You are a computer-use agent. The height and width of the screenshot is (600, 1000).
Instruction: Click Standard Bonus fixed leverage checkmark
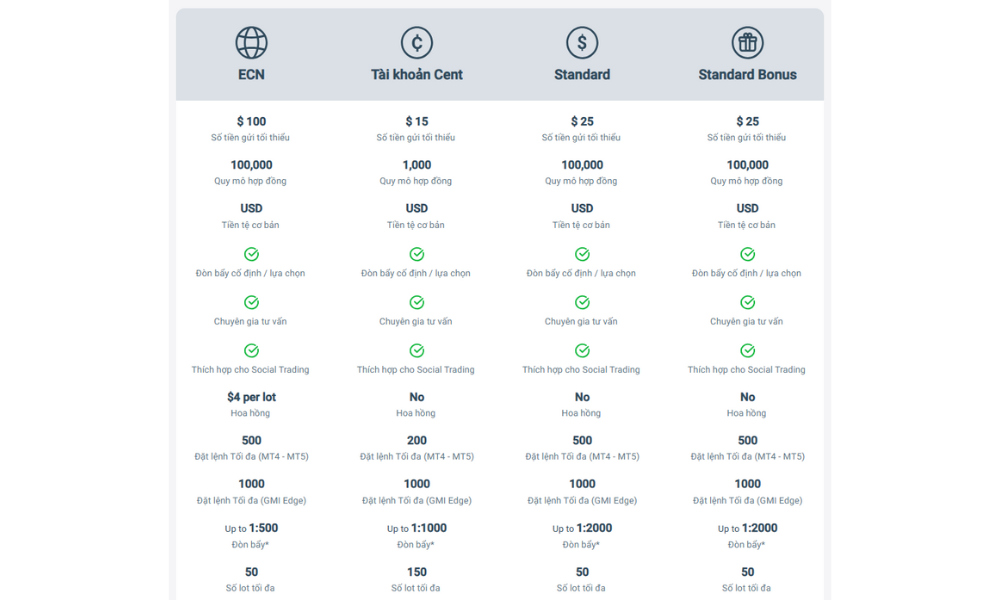pos(747,254)
